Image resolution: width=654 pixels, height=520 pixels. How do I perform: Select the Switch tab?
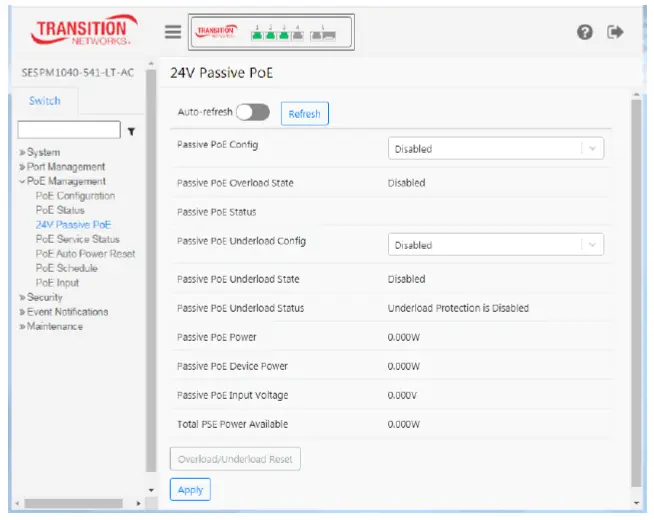click(45, 101)
